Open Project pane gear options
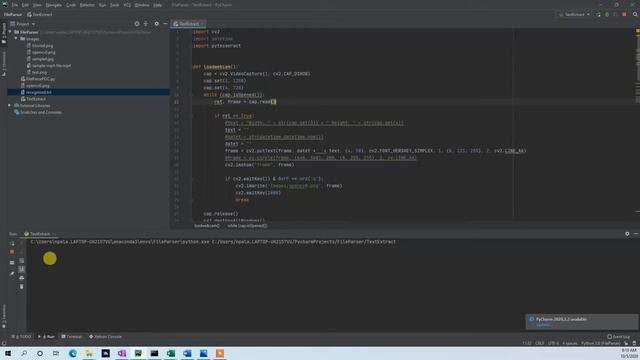The height and width of the screenshot is (360, 640). (x=156, y=24)
